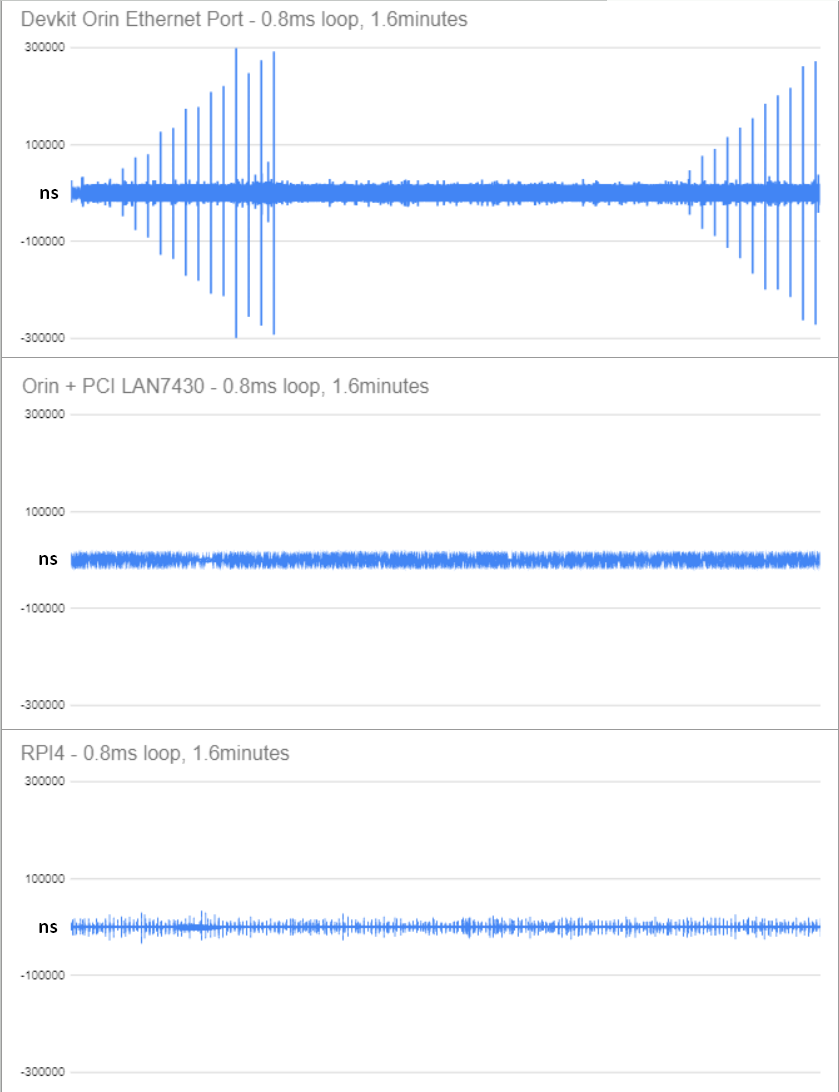Viewport: 839px width, 1092px height.
Task: Click the ns axis label of RPI4 chart
Action: [48, 927]
